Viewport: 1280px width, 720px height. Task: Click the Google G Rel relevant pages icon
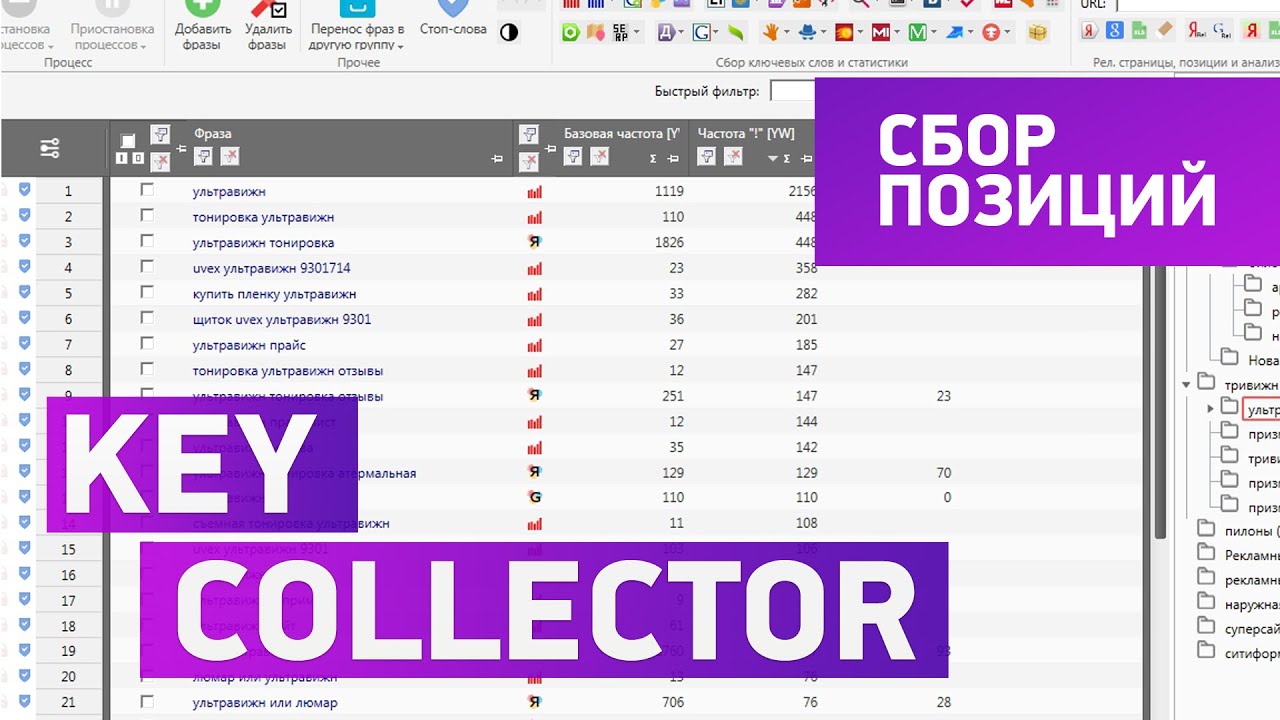[1222, 31]
